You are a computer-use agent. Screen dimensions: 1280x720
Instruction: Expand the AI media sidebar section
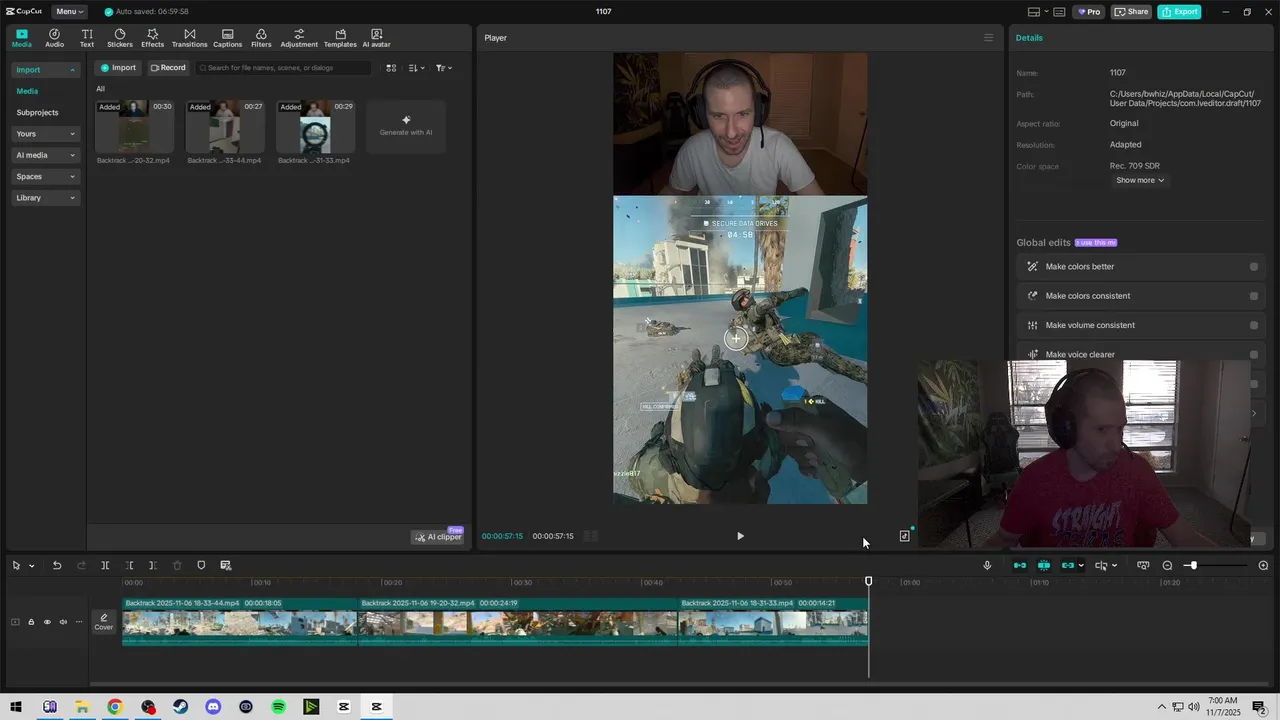(x=45, y=155)
